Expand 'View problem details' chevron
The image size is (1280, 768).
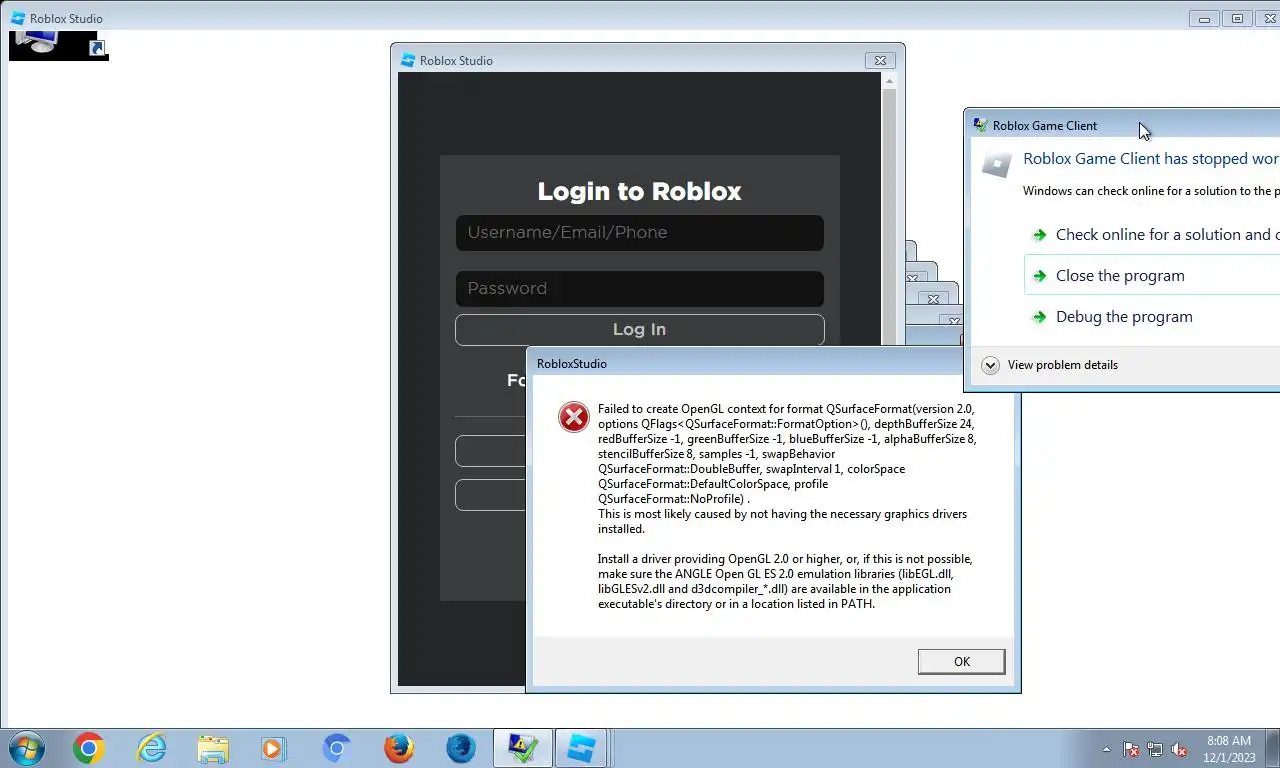[x=990, y=365]
